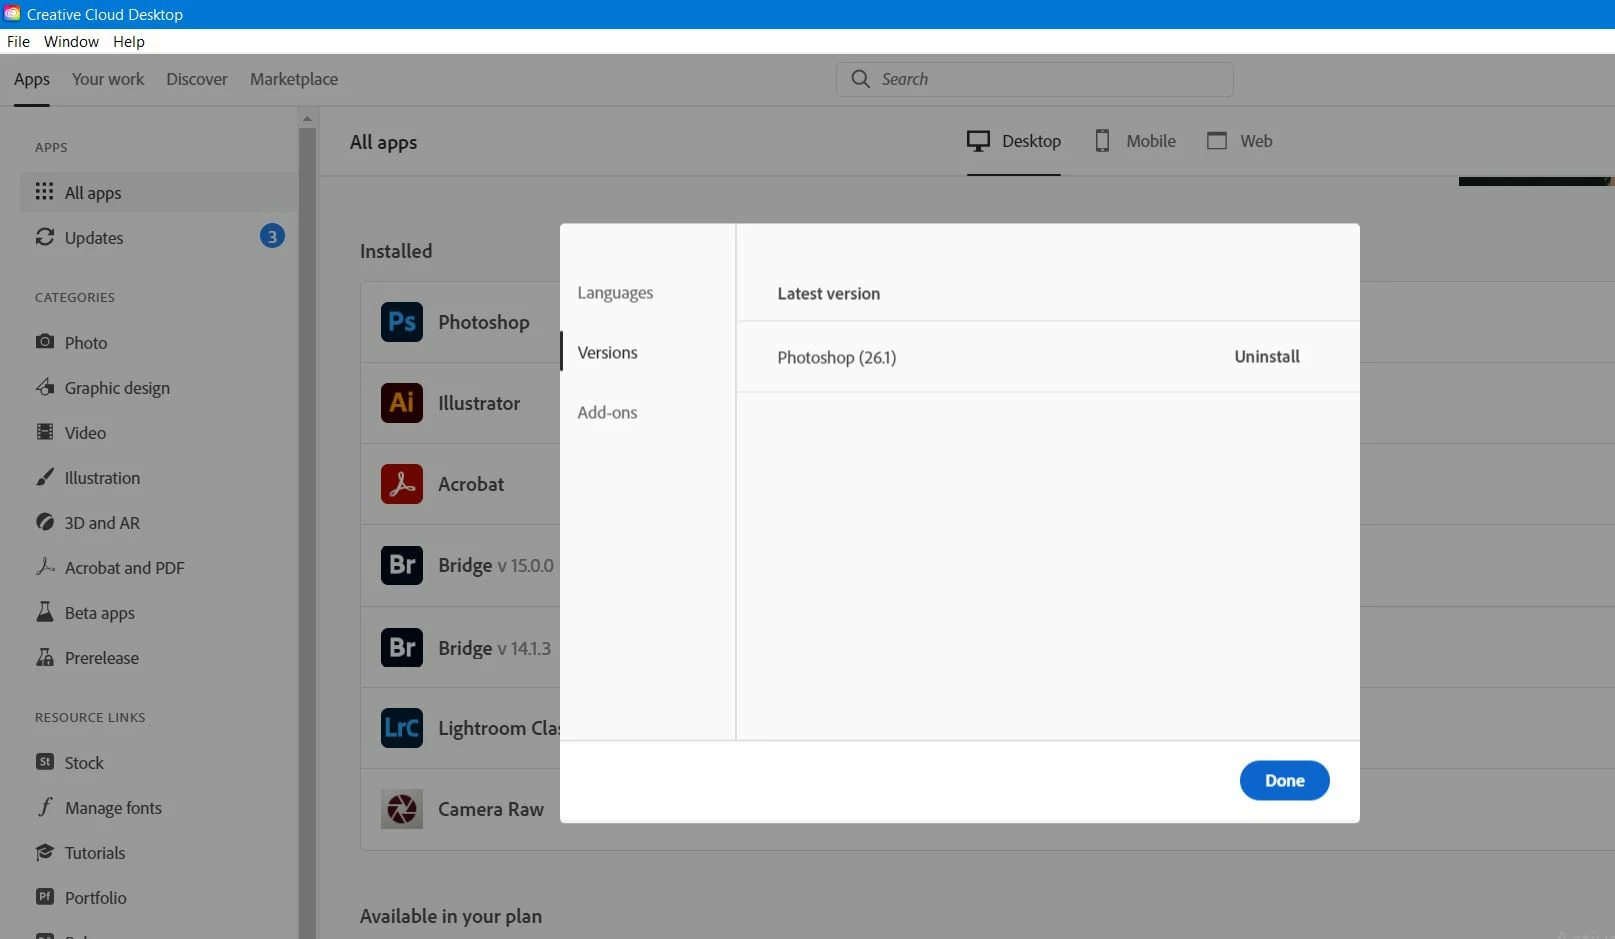Click the Lightroom Classic LrC icon

[x=402, y=728]
